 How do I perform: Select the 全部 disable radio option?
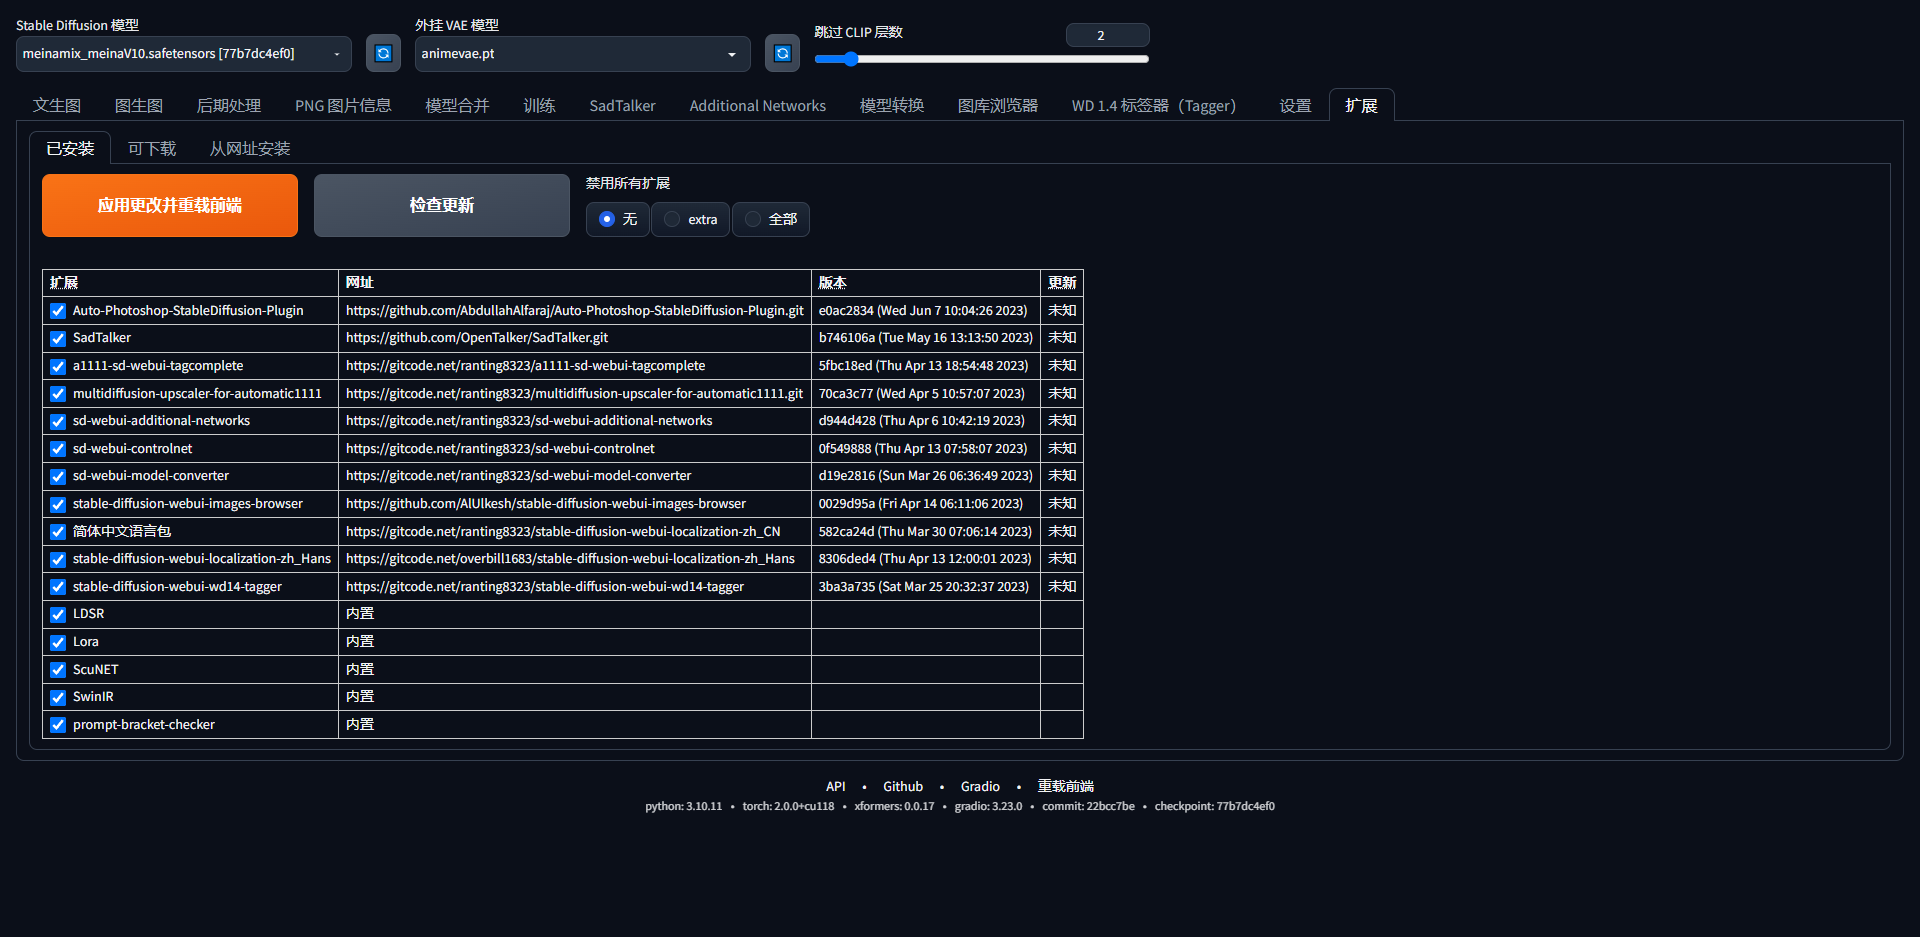[754, 219]
